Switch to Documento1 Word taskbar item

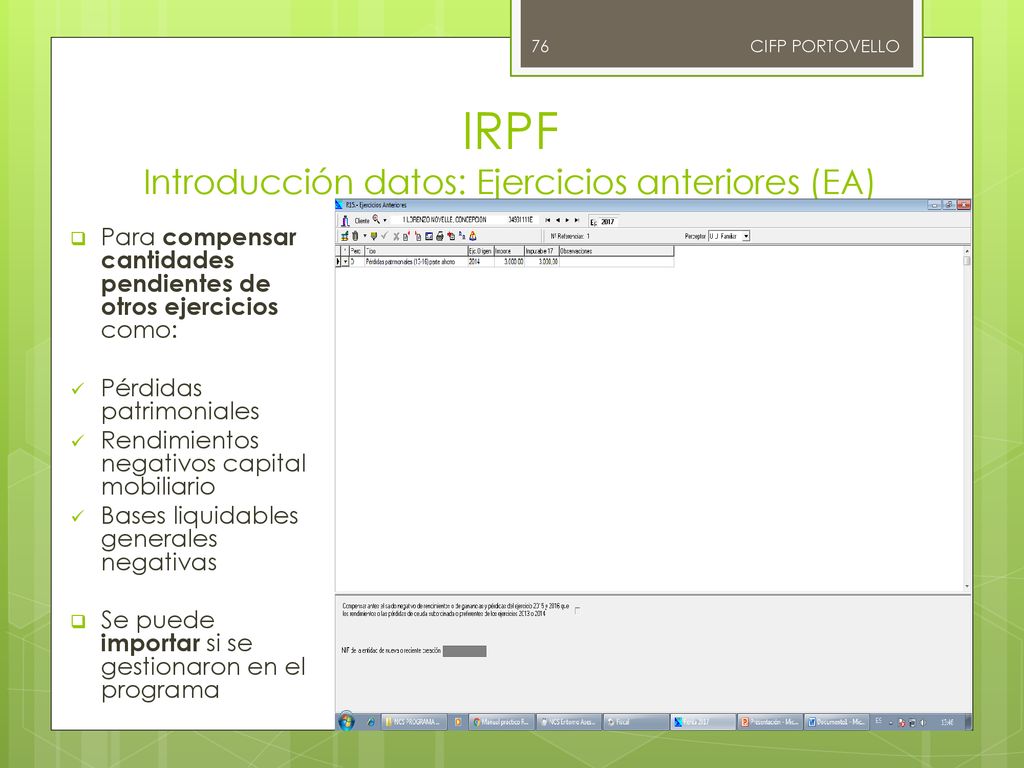pos(837,722)
